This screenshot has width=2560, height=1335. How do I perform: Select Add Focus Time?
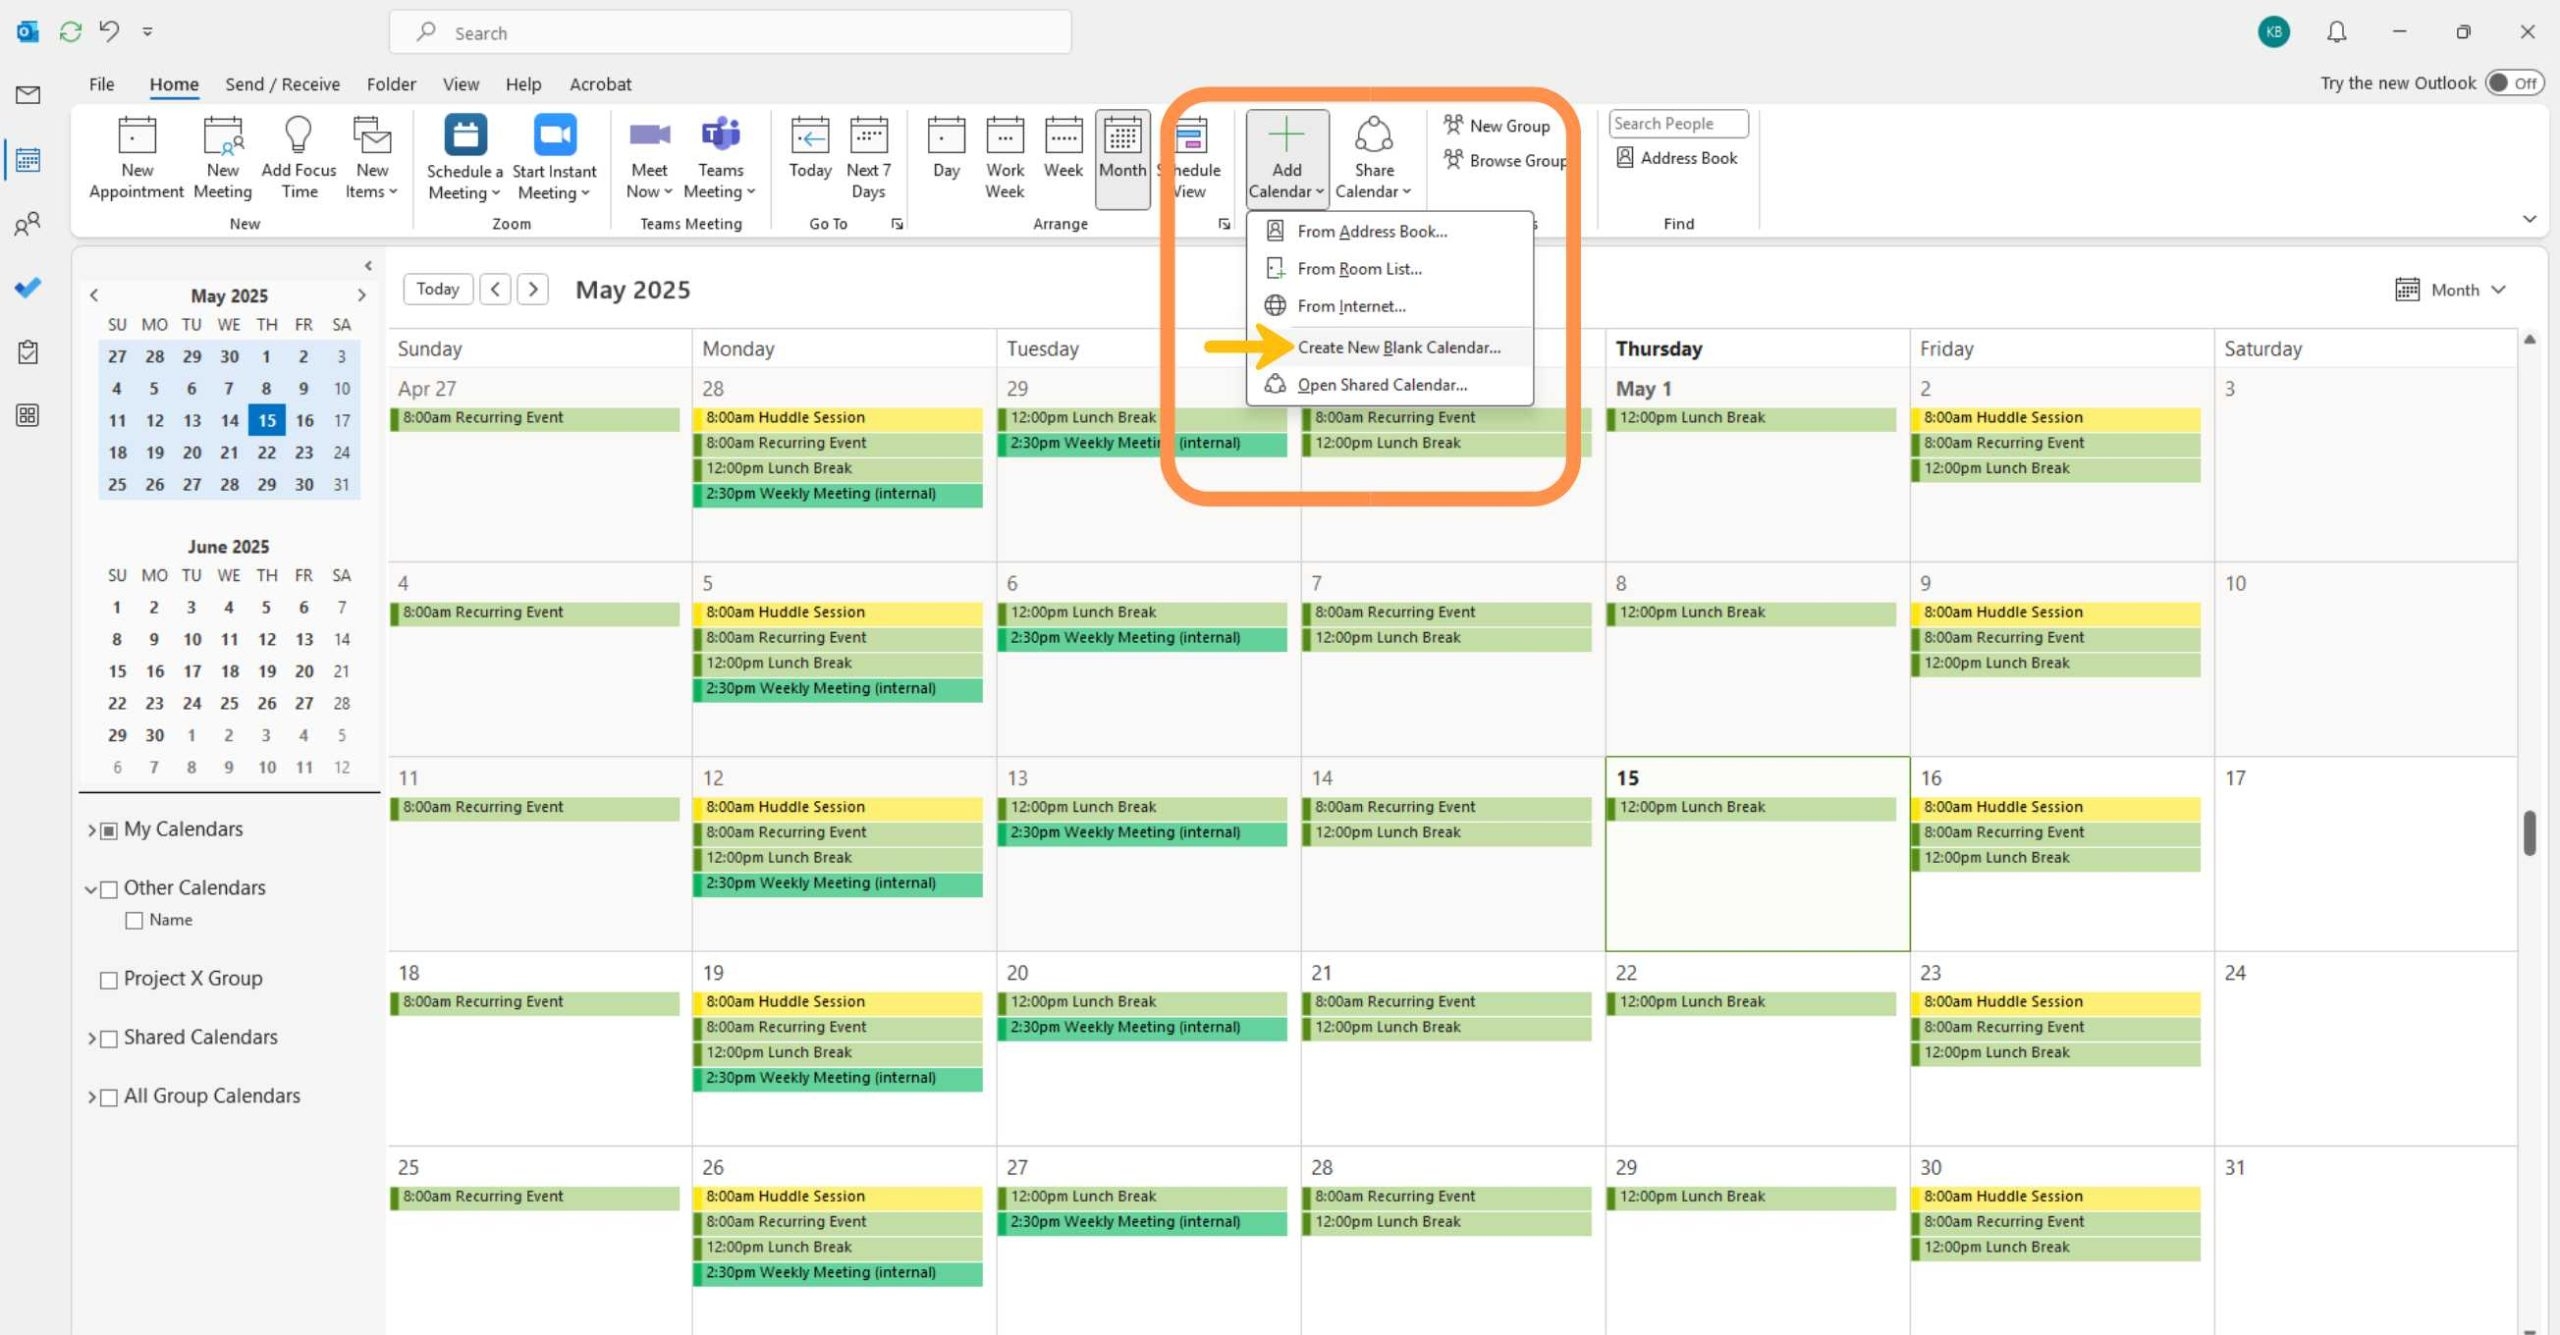click(297, 155)
